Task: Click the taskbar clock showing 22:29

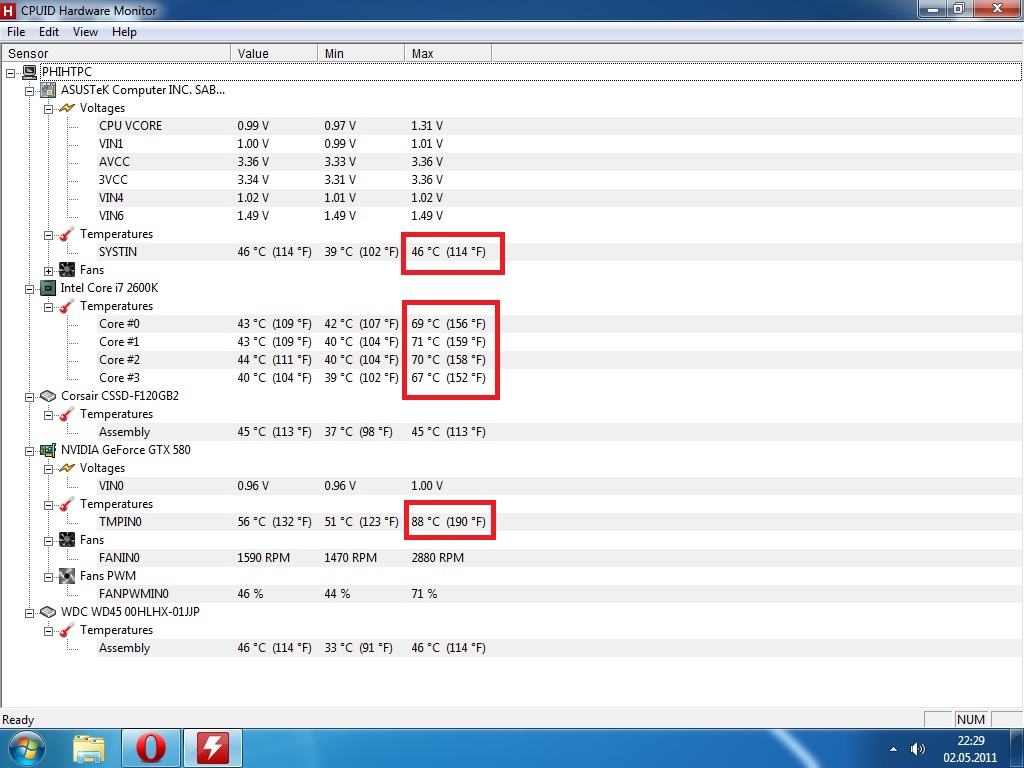Action: pyautogui.click(x=970, y=749)
